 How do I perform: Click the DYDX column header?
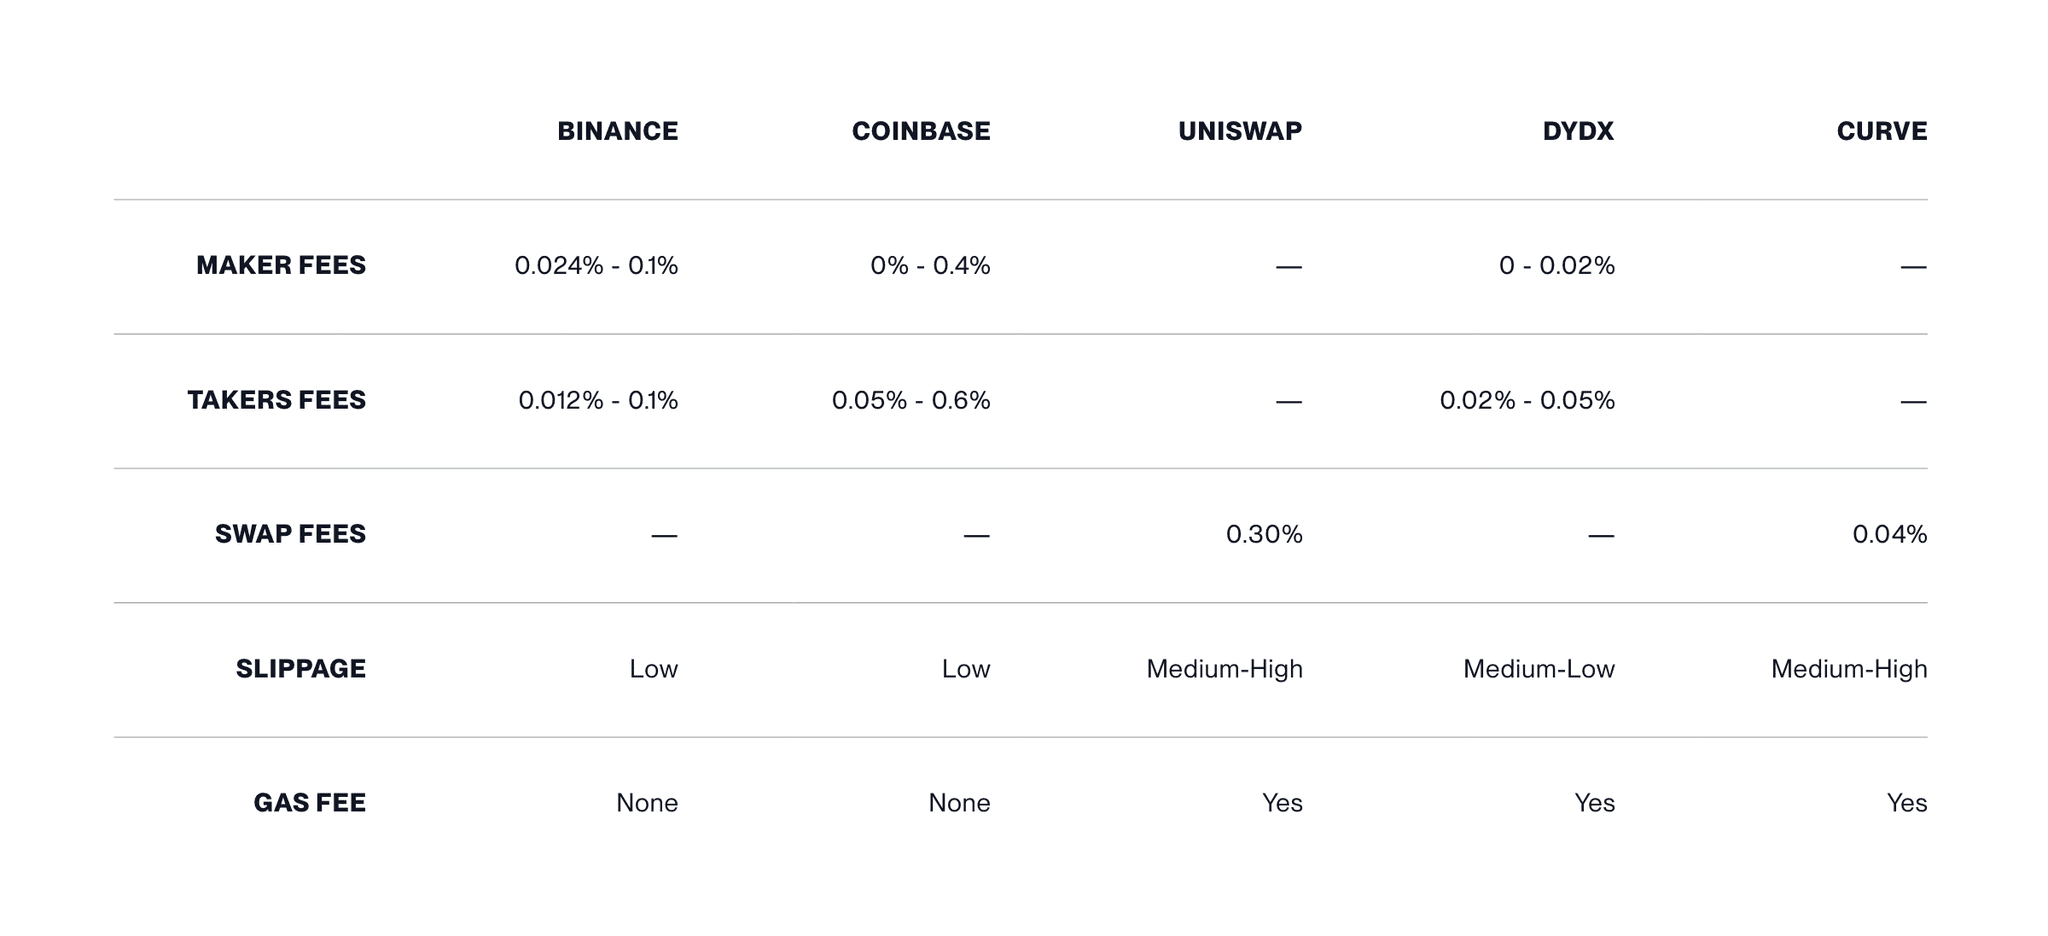1577,131
